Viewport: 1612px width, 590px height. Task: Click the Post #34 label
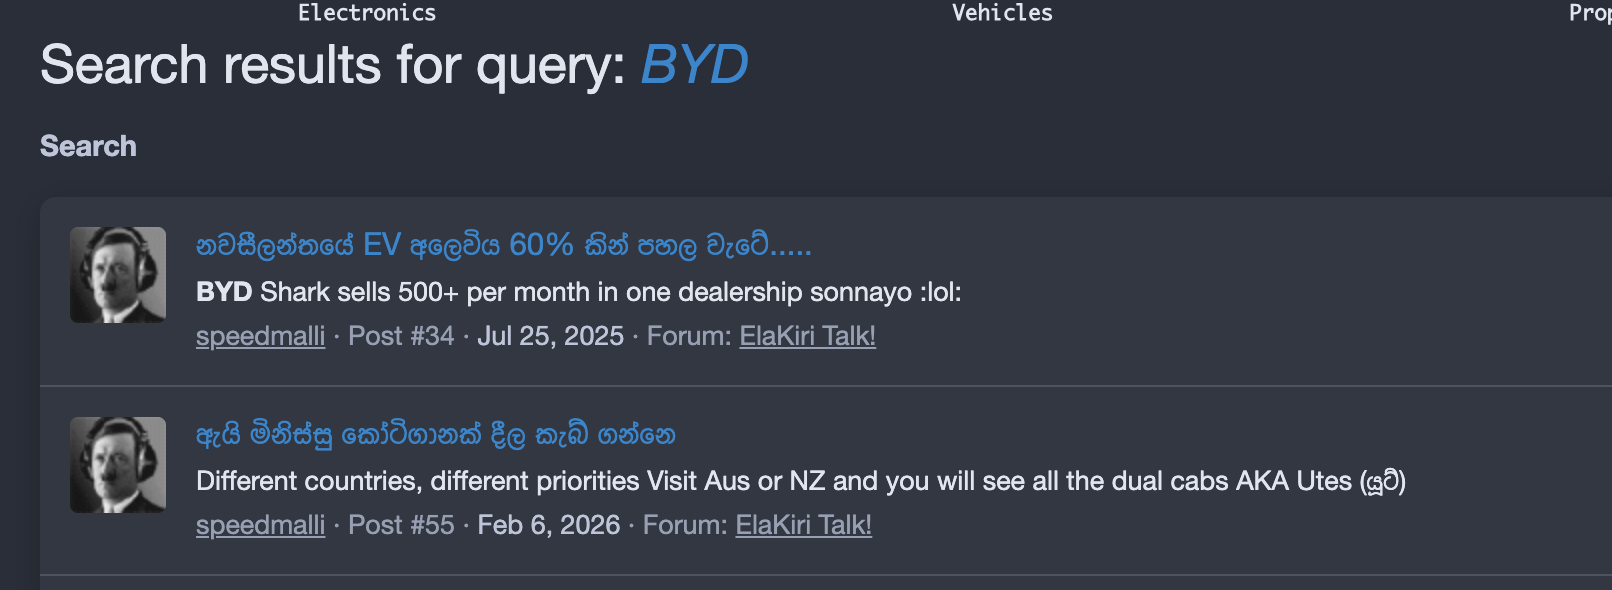[401, 336]
